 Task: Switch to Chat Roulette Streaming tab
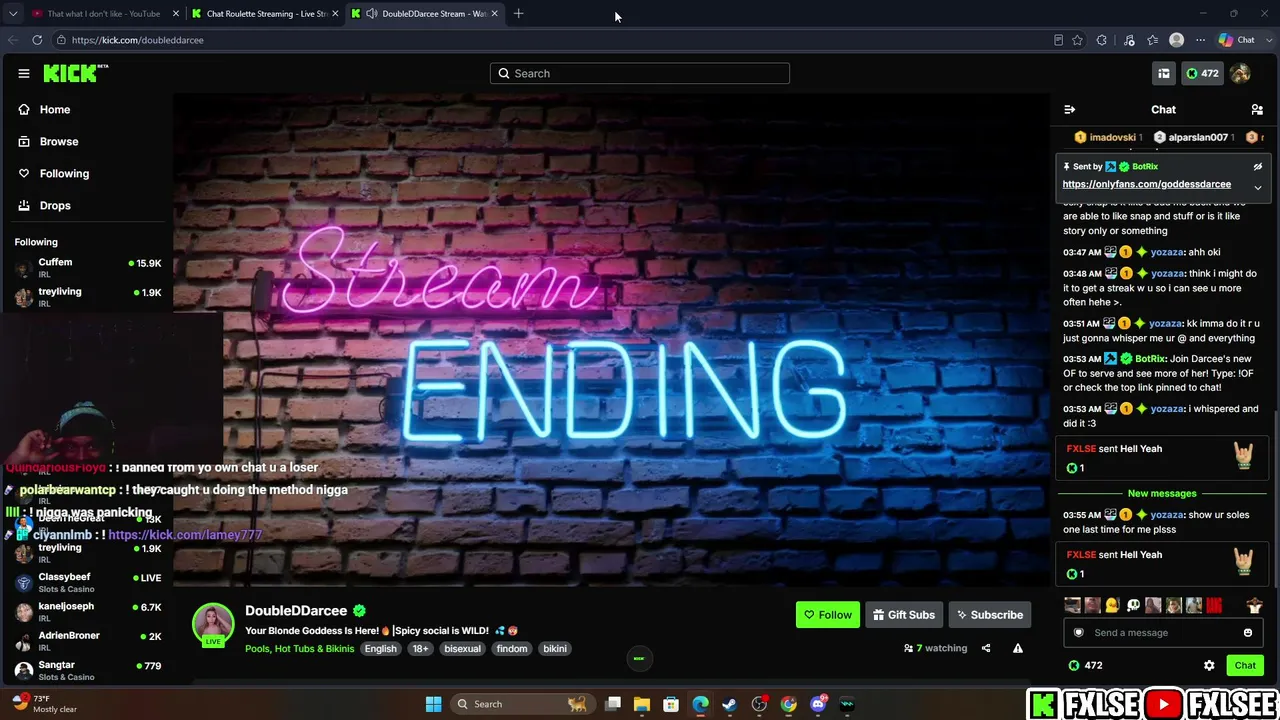pos(265,14)
